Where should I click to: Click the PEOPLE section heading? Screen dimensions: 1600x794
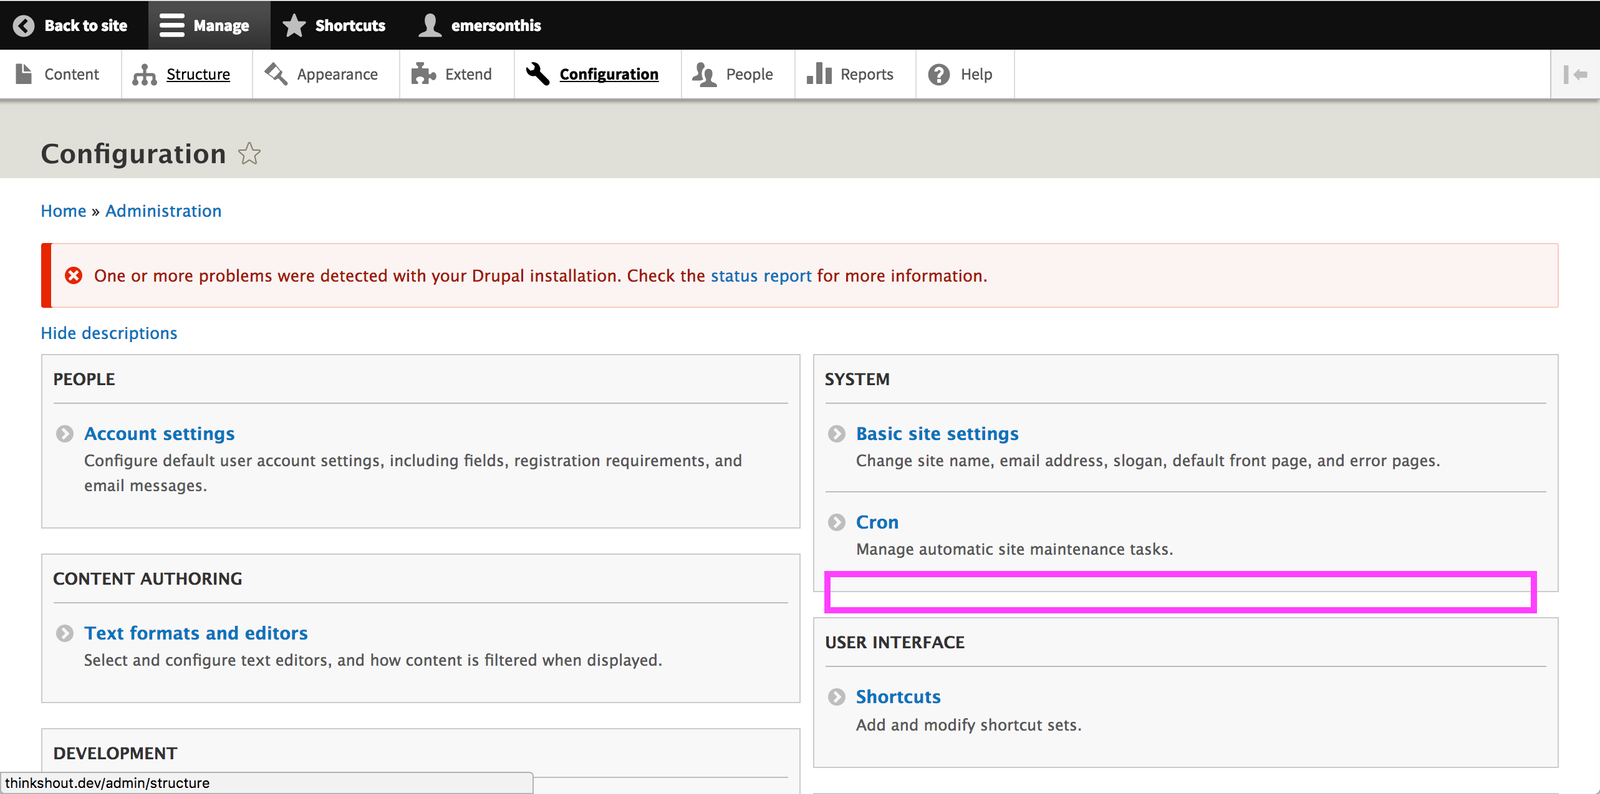pos(84,379)
